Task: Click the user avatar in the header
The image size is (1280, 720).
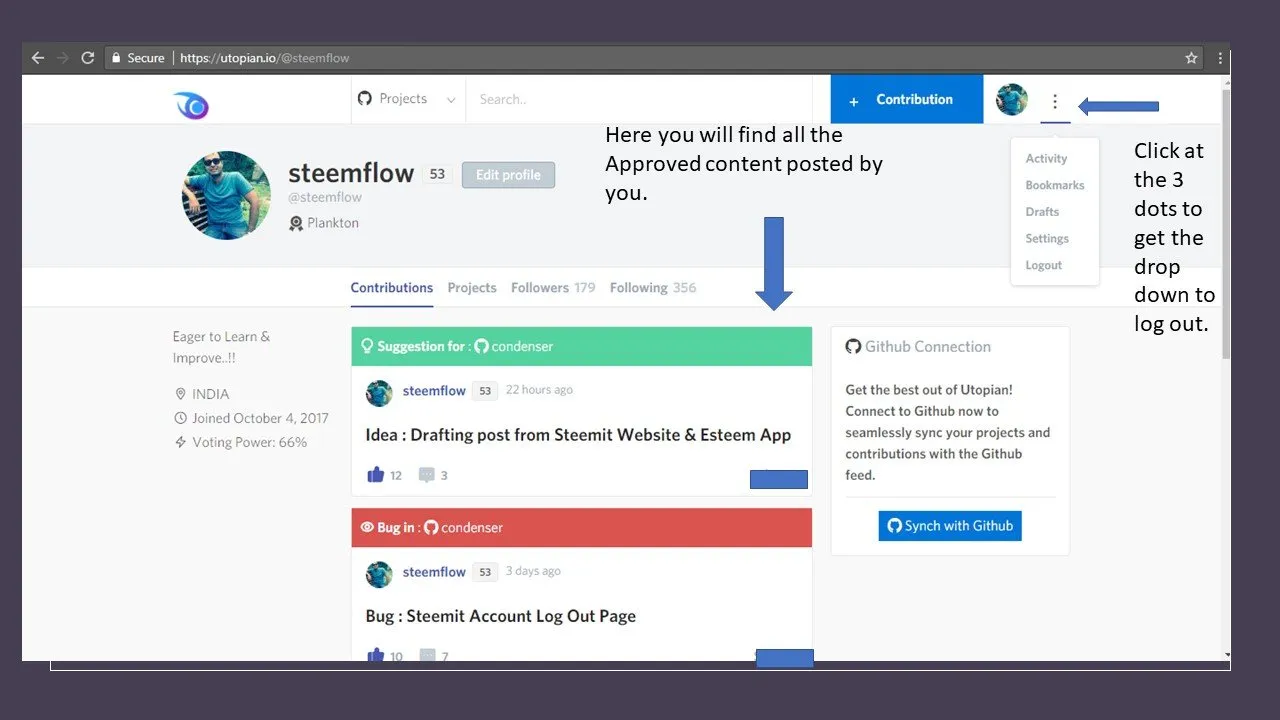Action: [x=1012, y=99]
